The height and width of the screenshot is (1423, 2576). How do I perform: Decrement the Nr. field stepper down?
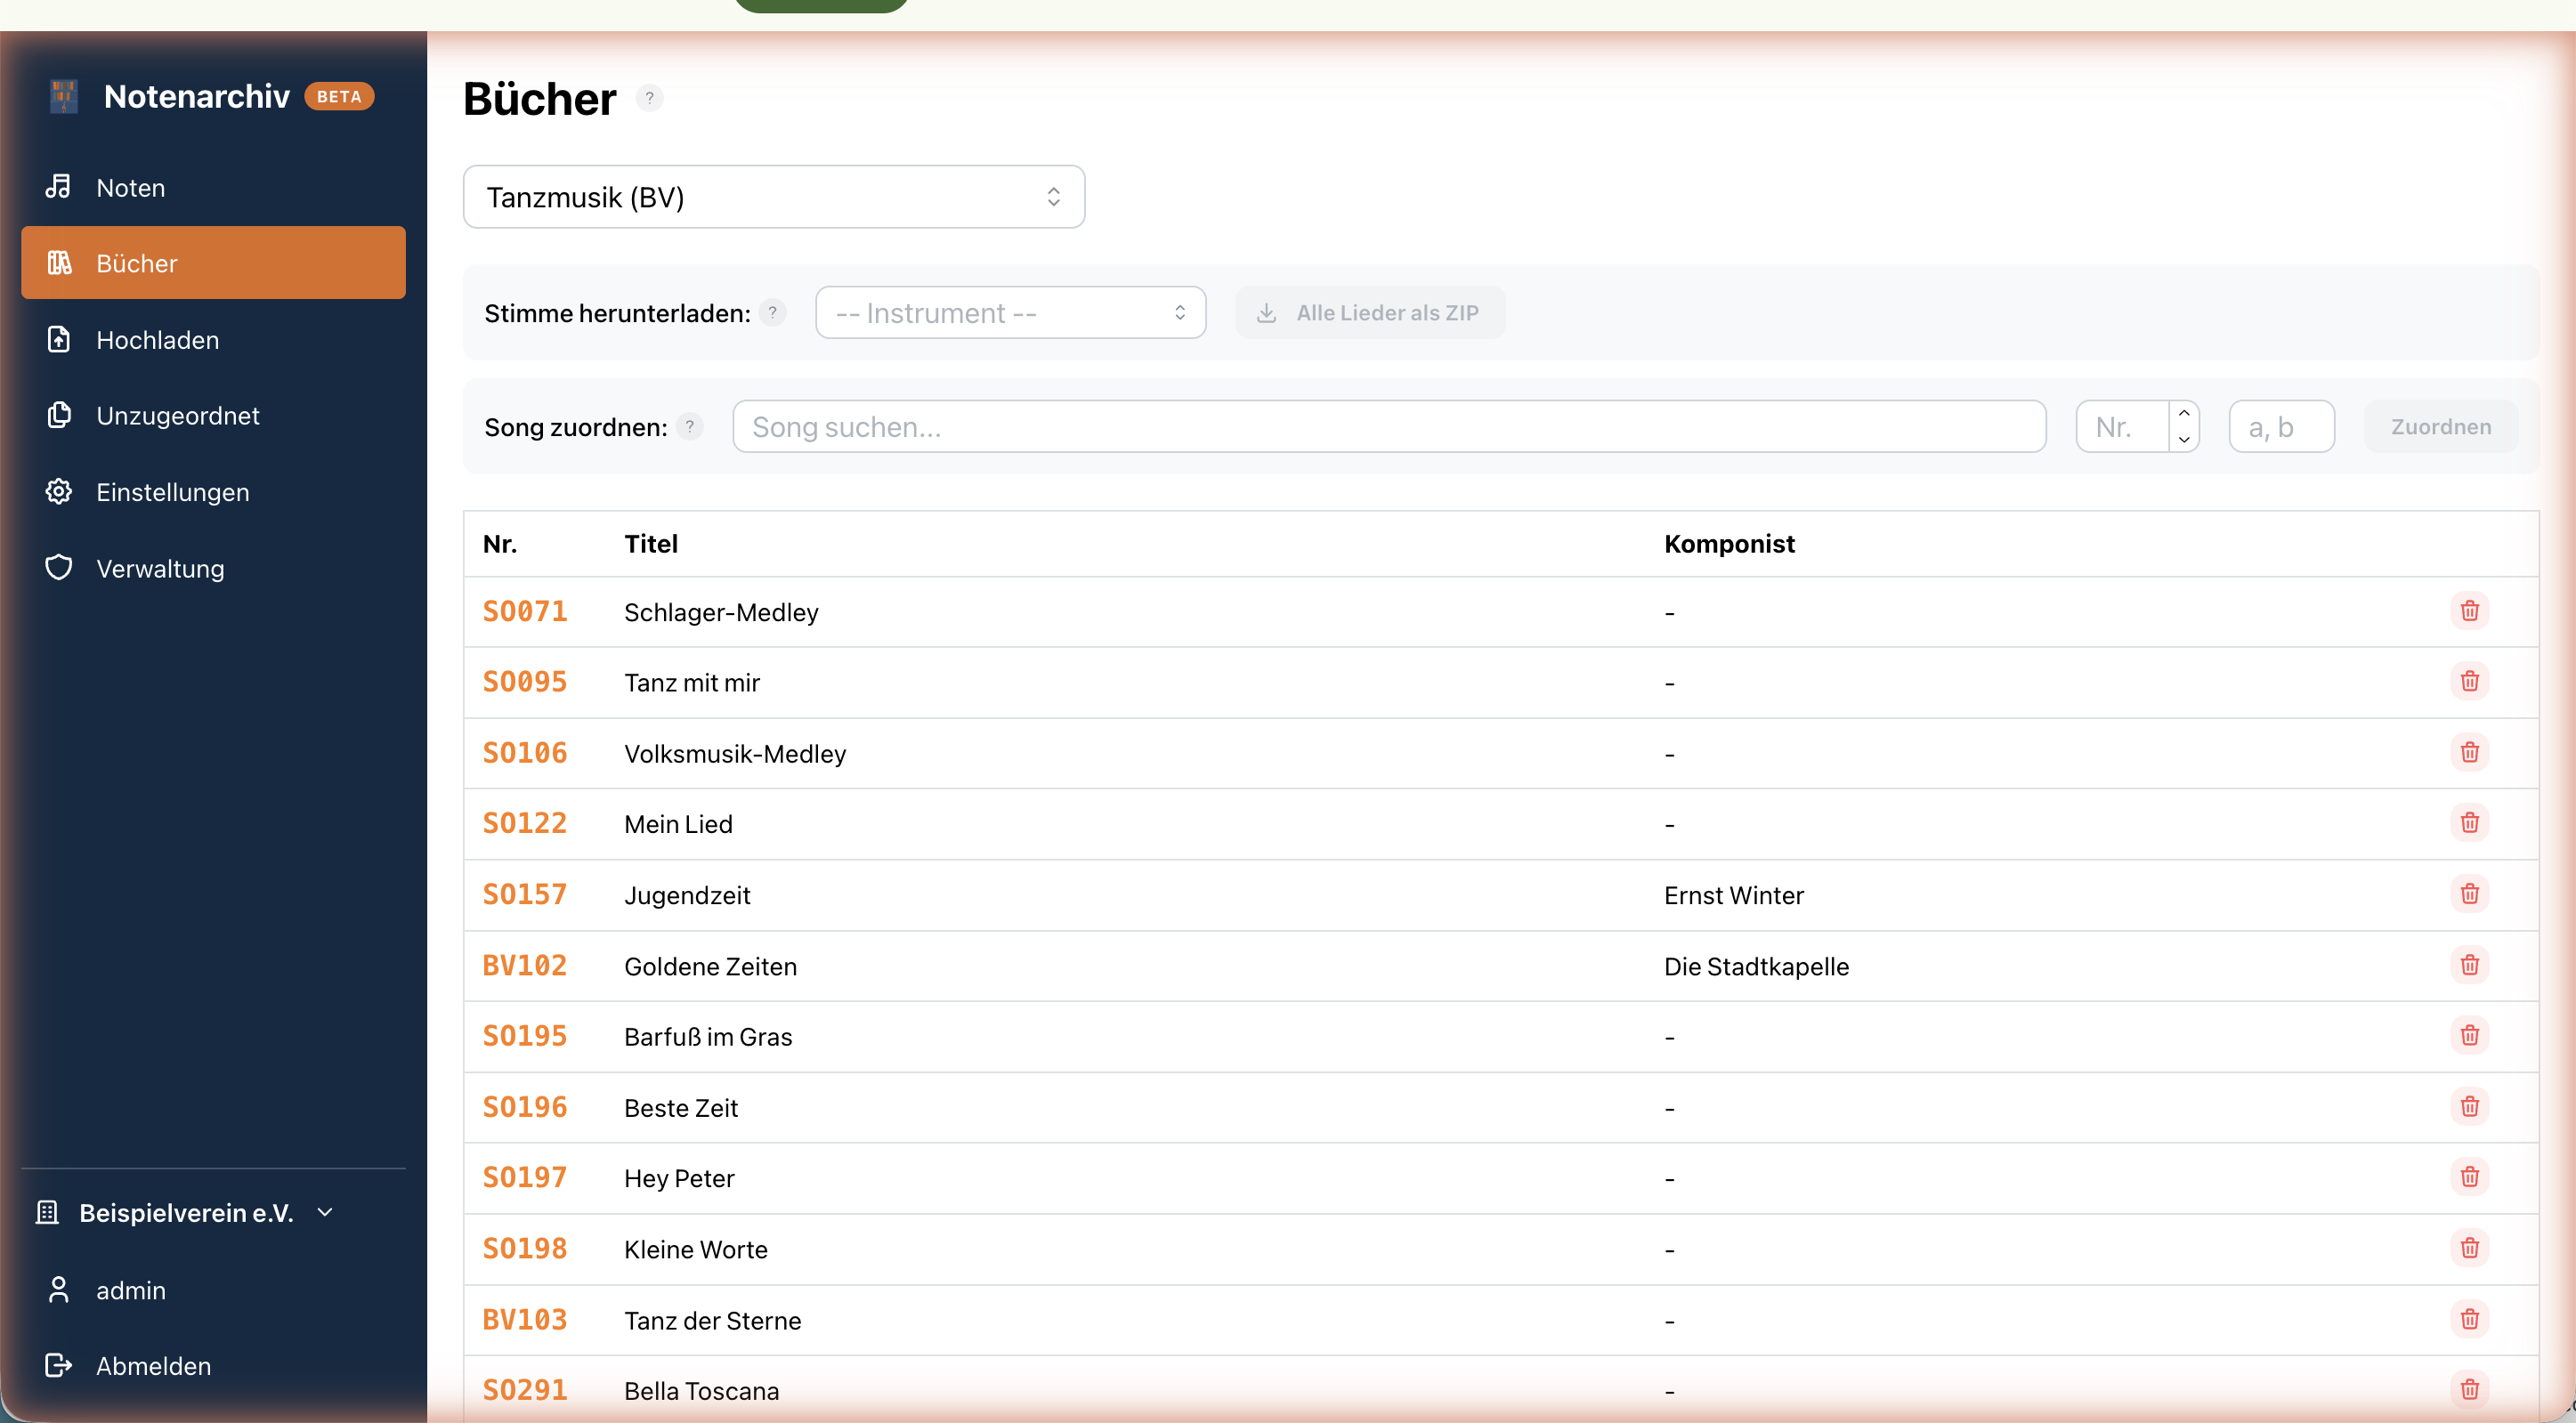pos(2184,439)
